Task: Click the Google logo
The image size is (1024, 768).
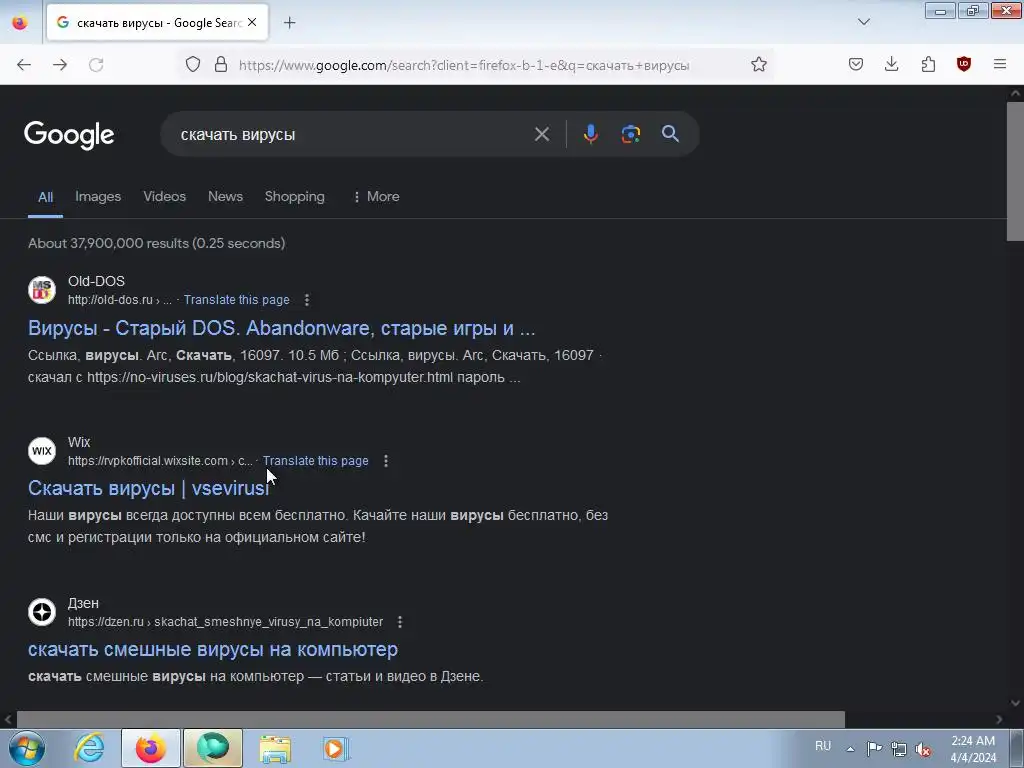Action: tap(69, 135)
